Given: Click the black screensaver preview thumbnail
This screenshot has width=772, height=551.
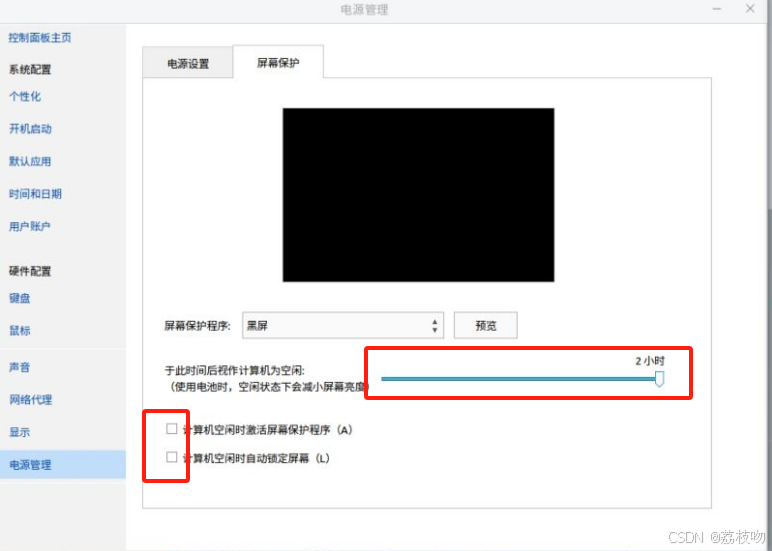Looking at the screenshot, I should tap(418, 195).
